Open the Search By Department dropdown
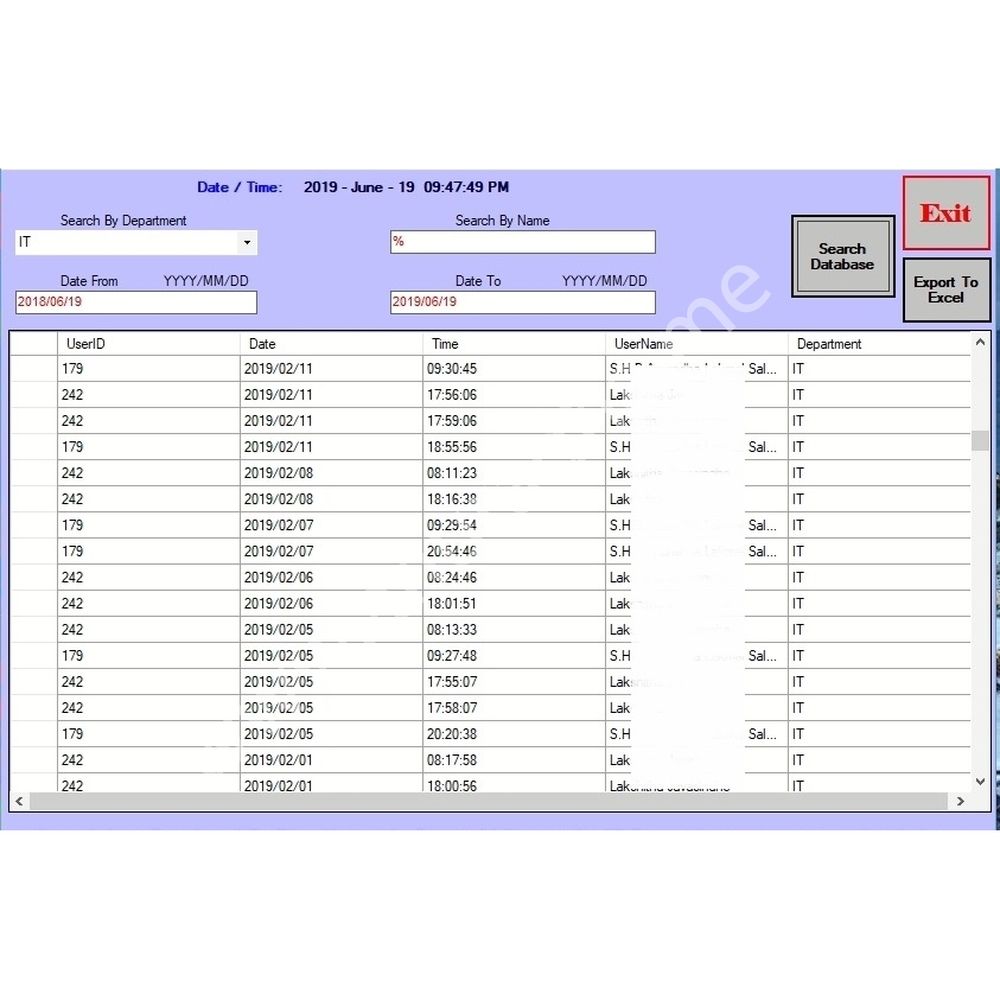The image size is (1000, 1000). coord(246,243)
